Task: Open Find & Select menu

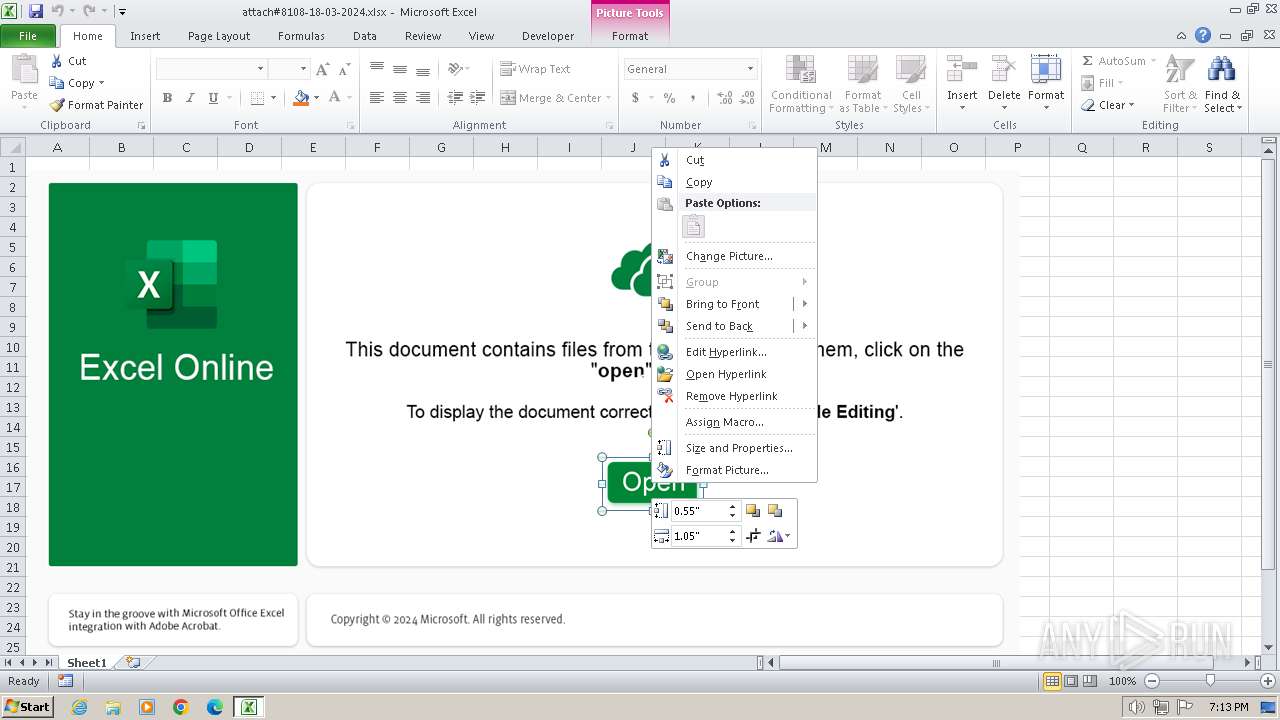Action: pyautogui.click(x=1222, y=84)
